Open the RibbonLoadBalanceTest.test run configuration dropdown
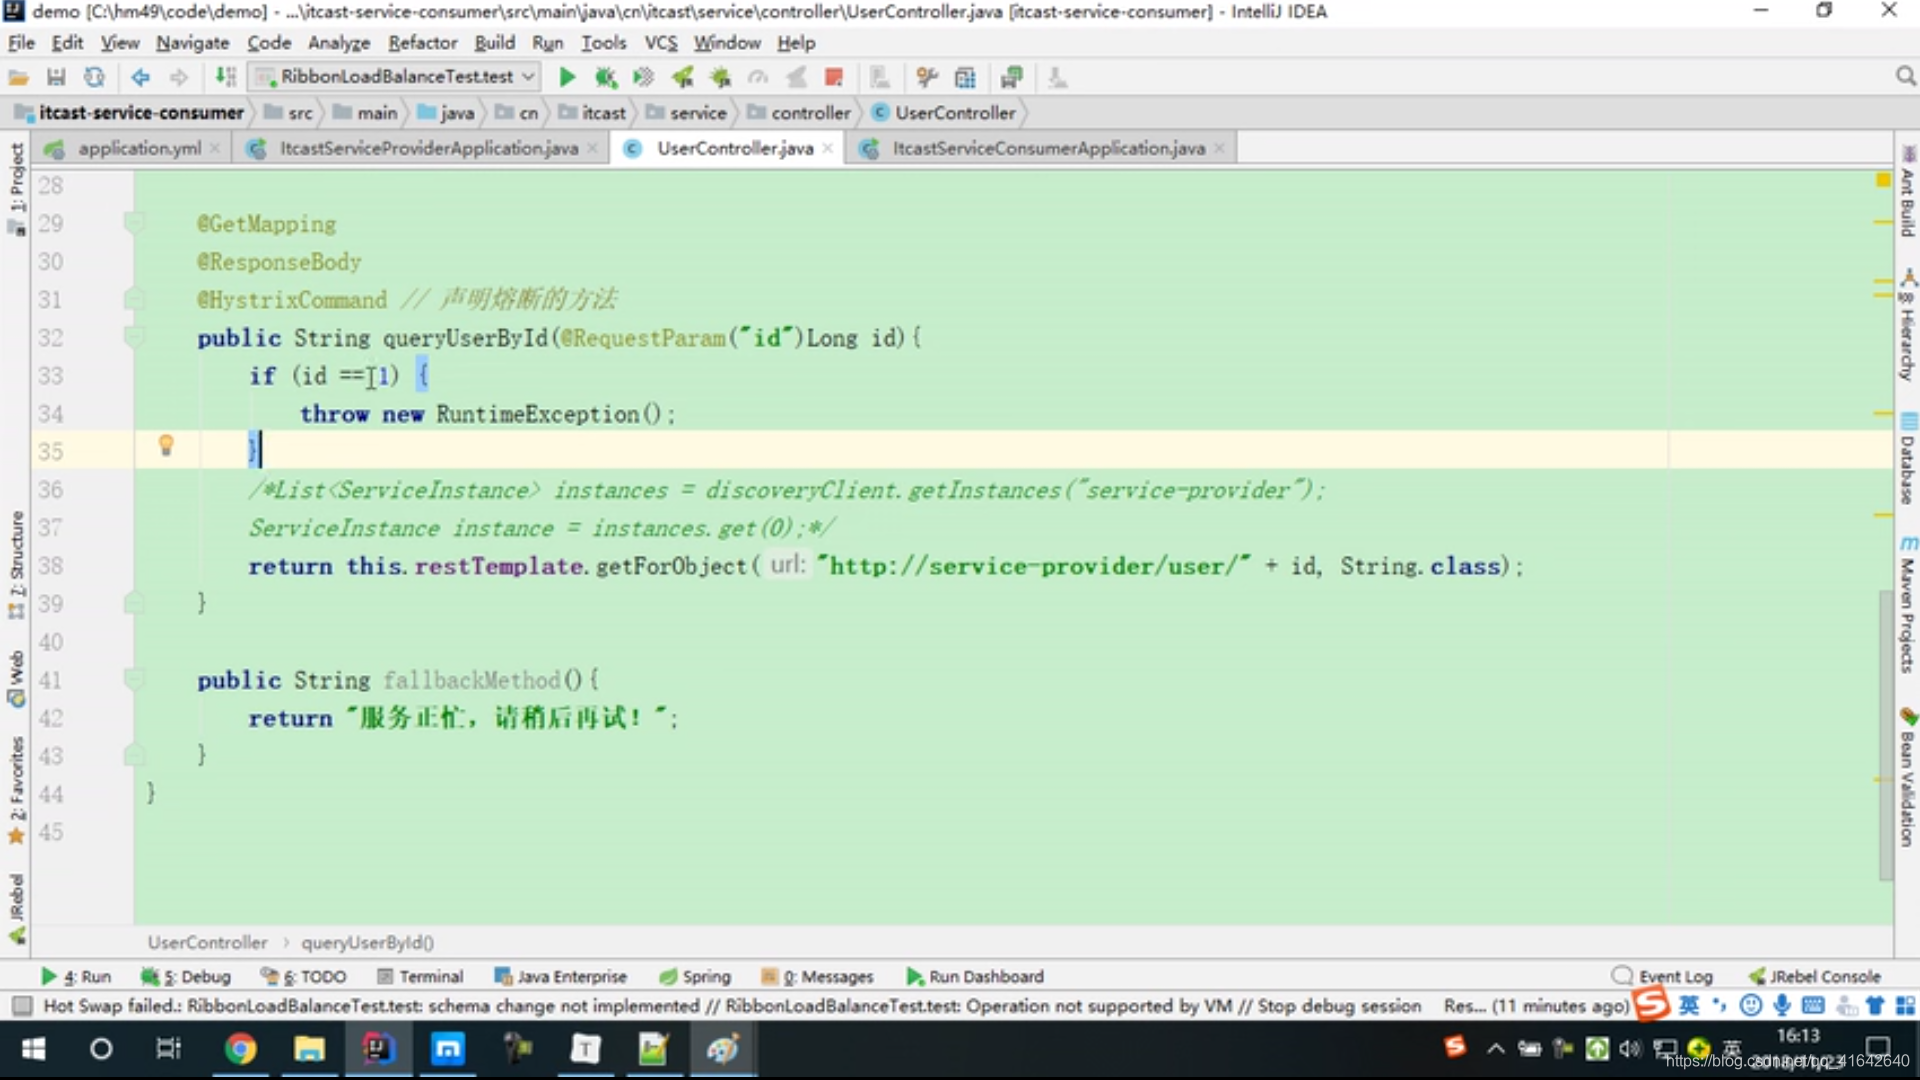Image resolution: width=1920 pixels, height=1080 pixels. [x=395, y=77]
